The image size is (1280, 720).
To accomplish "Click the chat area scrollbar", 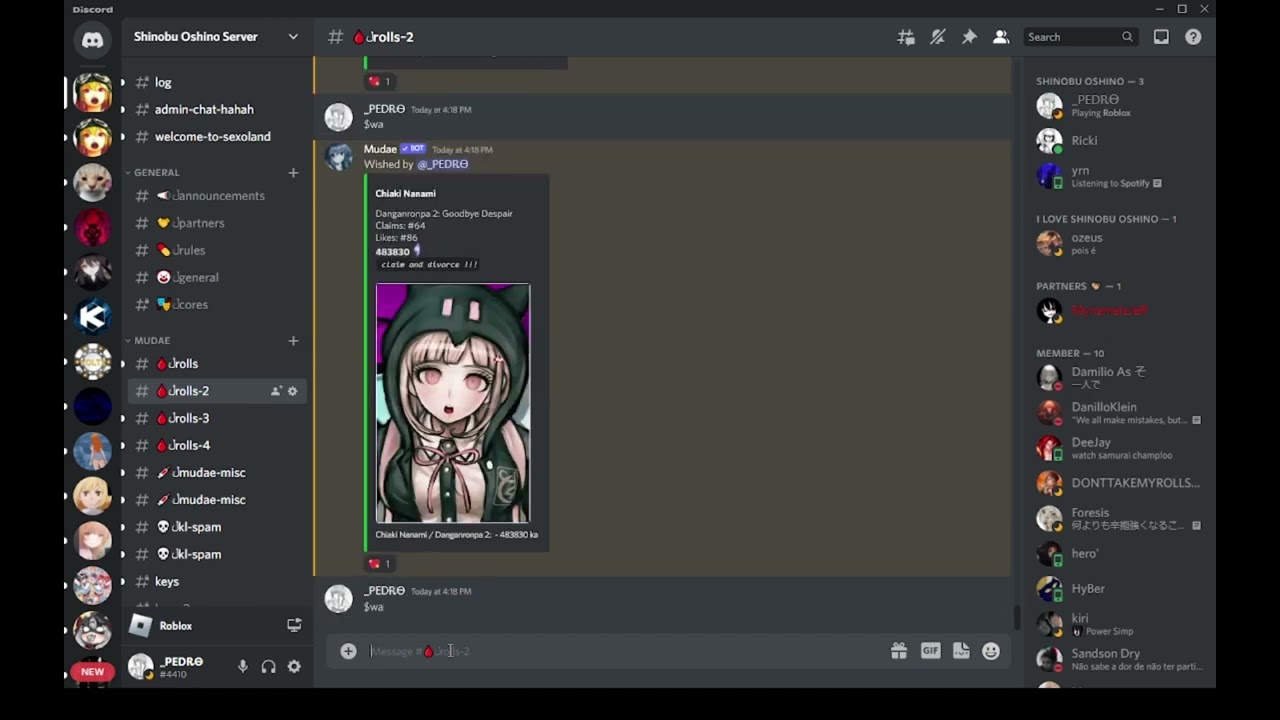I will coord(1017,618).
